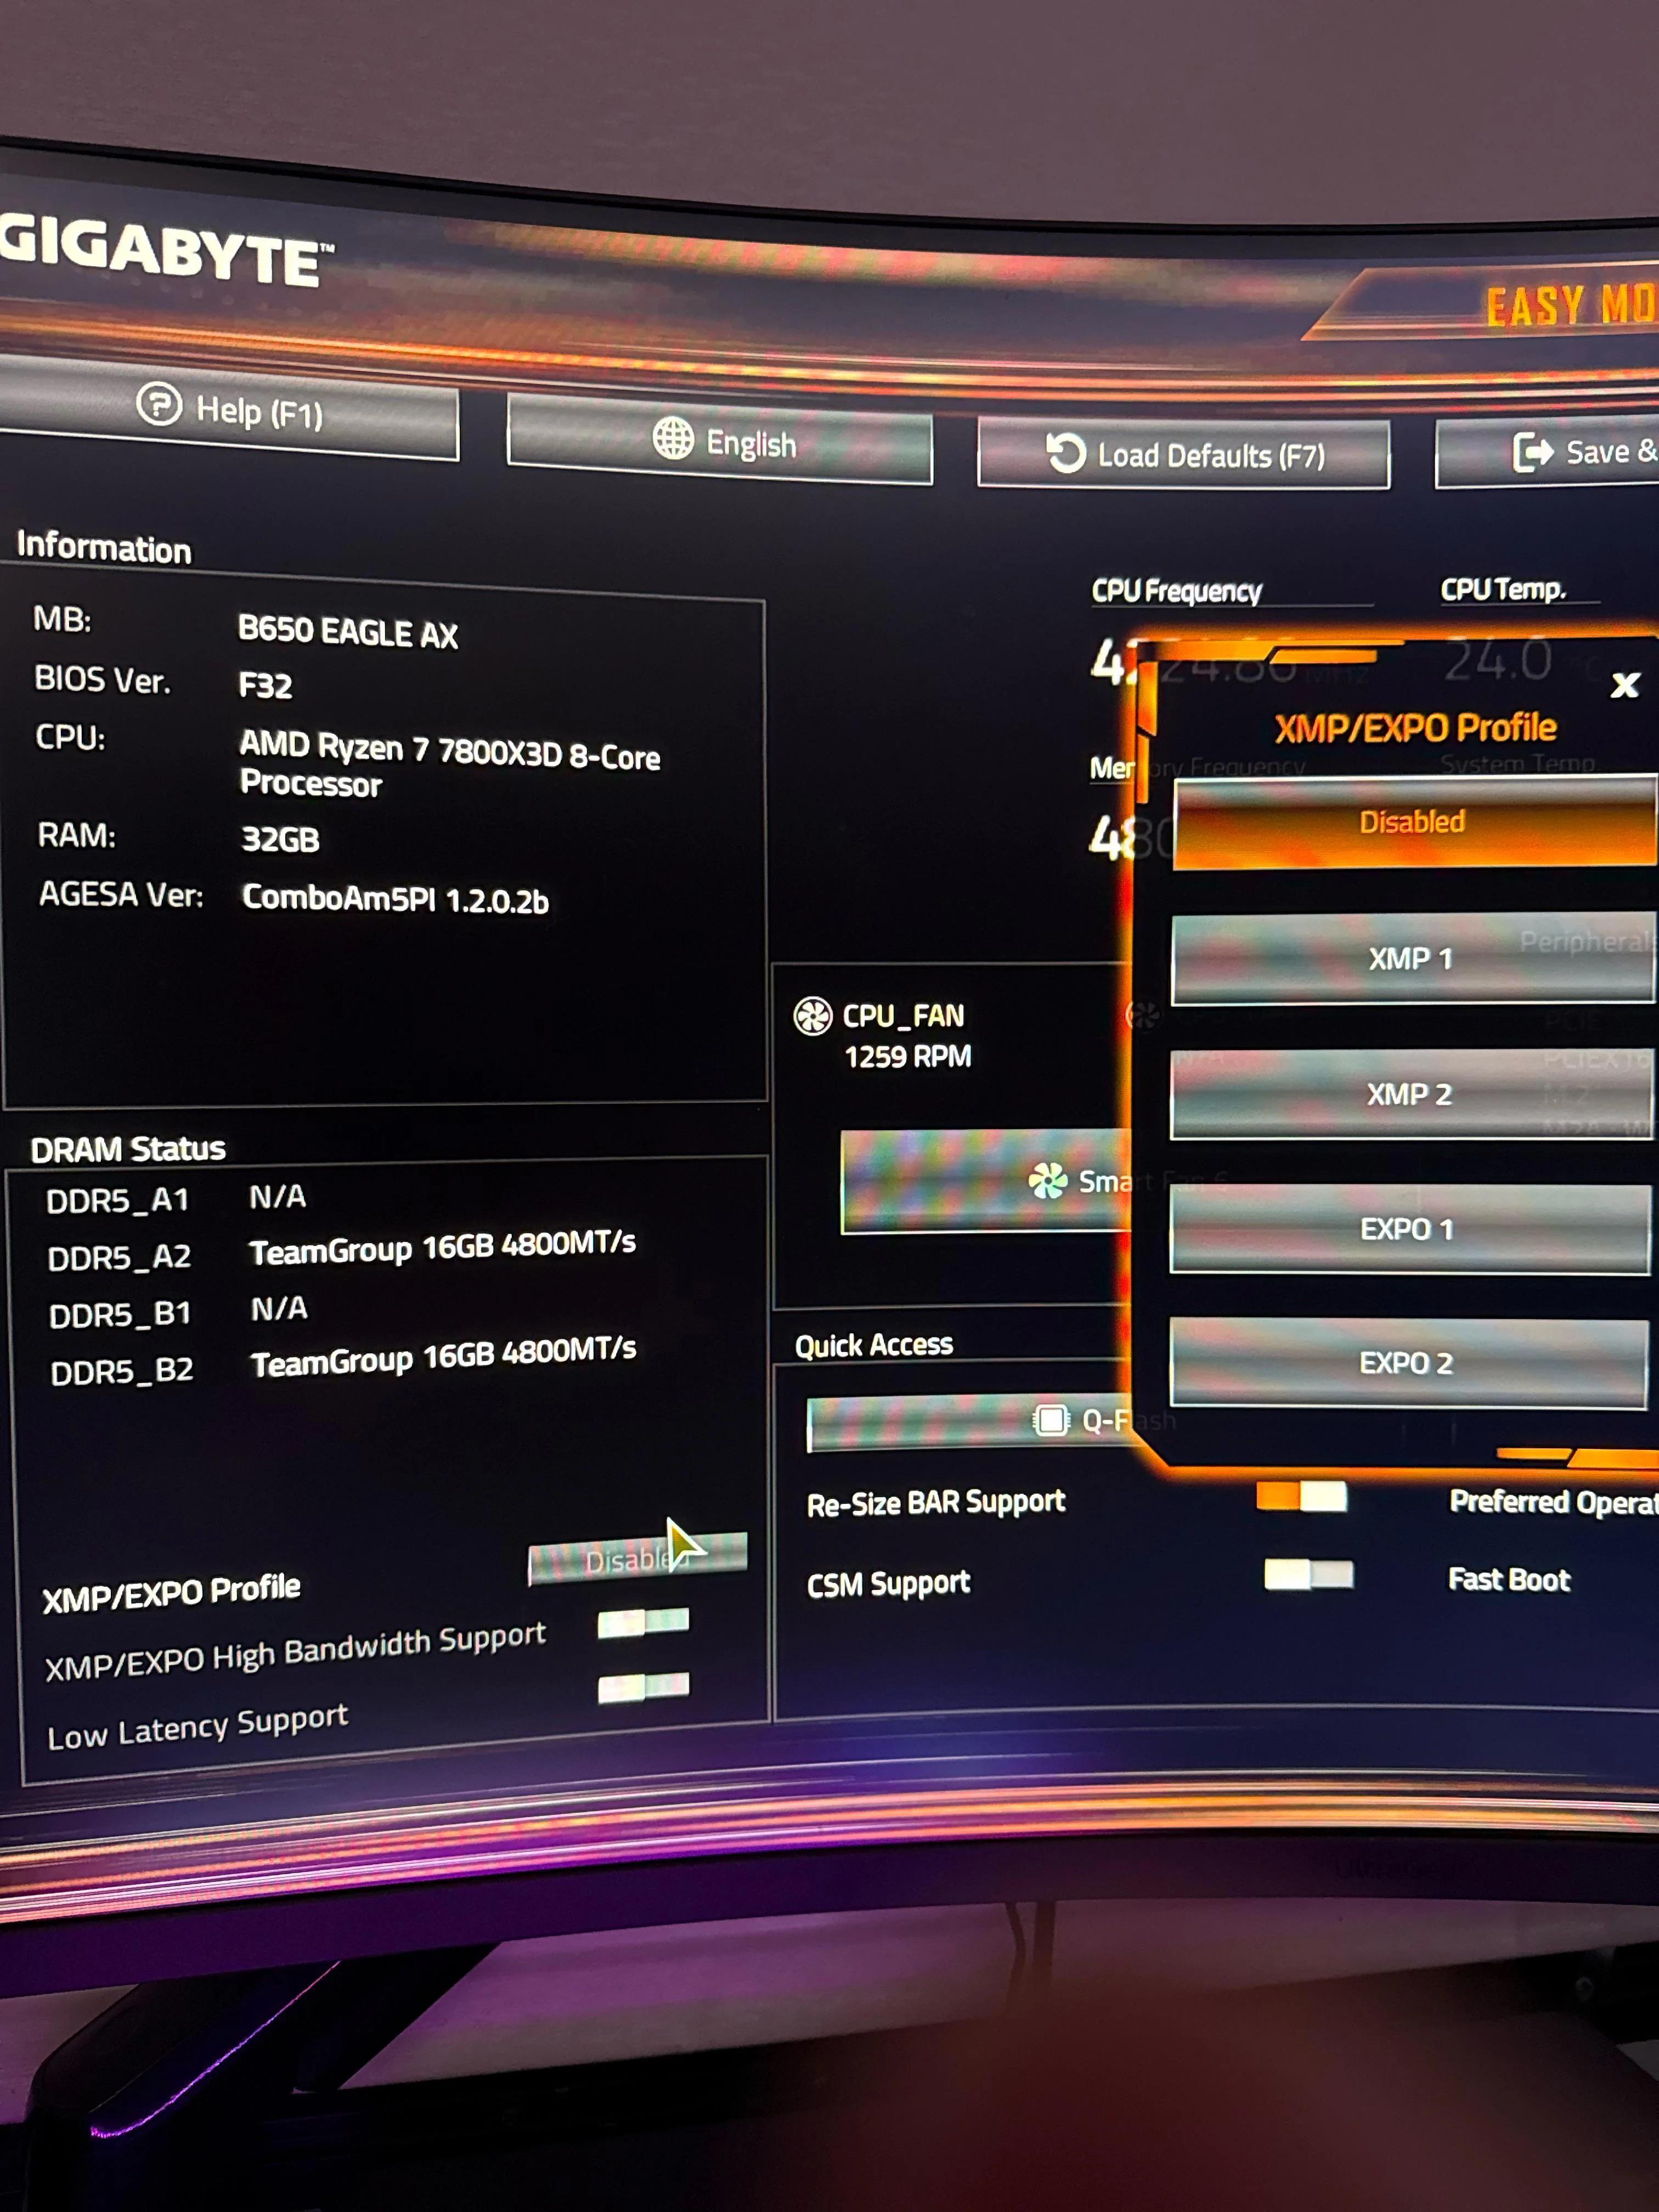Select Disabled in the profile list
Viewport: 1659px width, 2212px height.
coord(1412,822)
